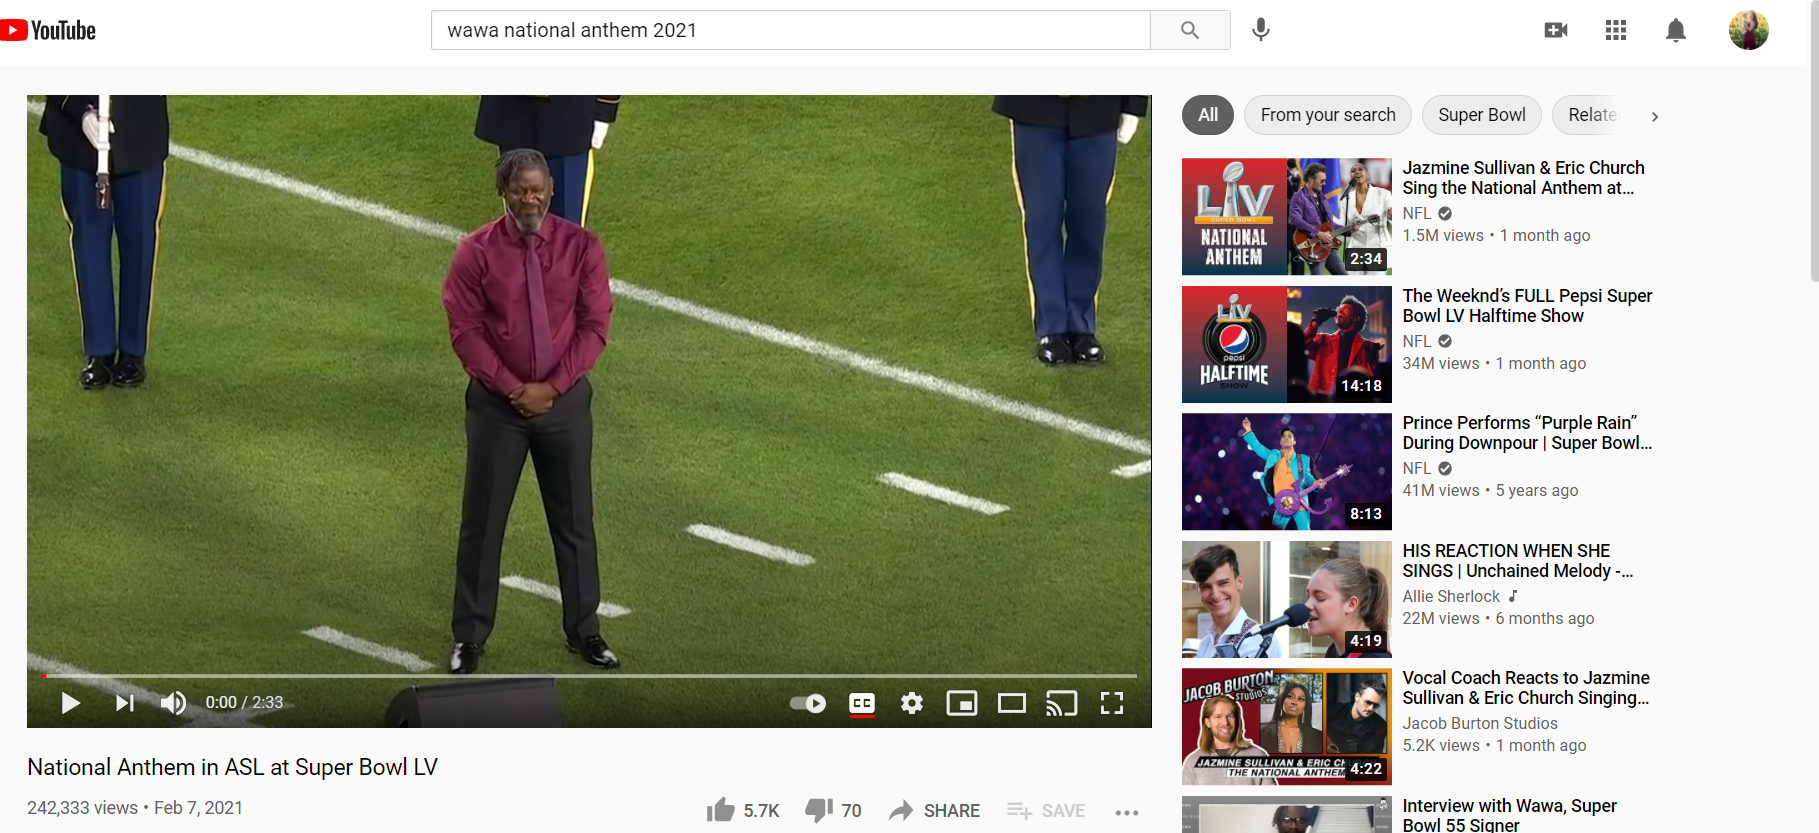The width and height of the screenshot is (1819, 833).
Task: Show more filter chips with arrow
Action: pos(1655,116)
